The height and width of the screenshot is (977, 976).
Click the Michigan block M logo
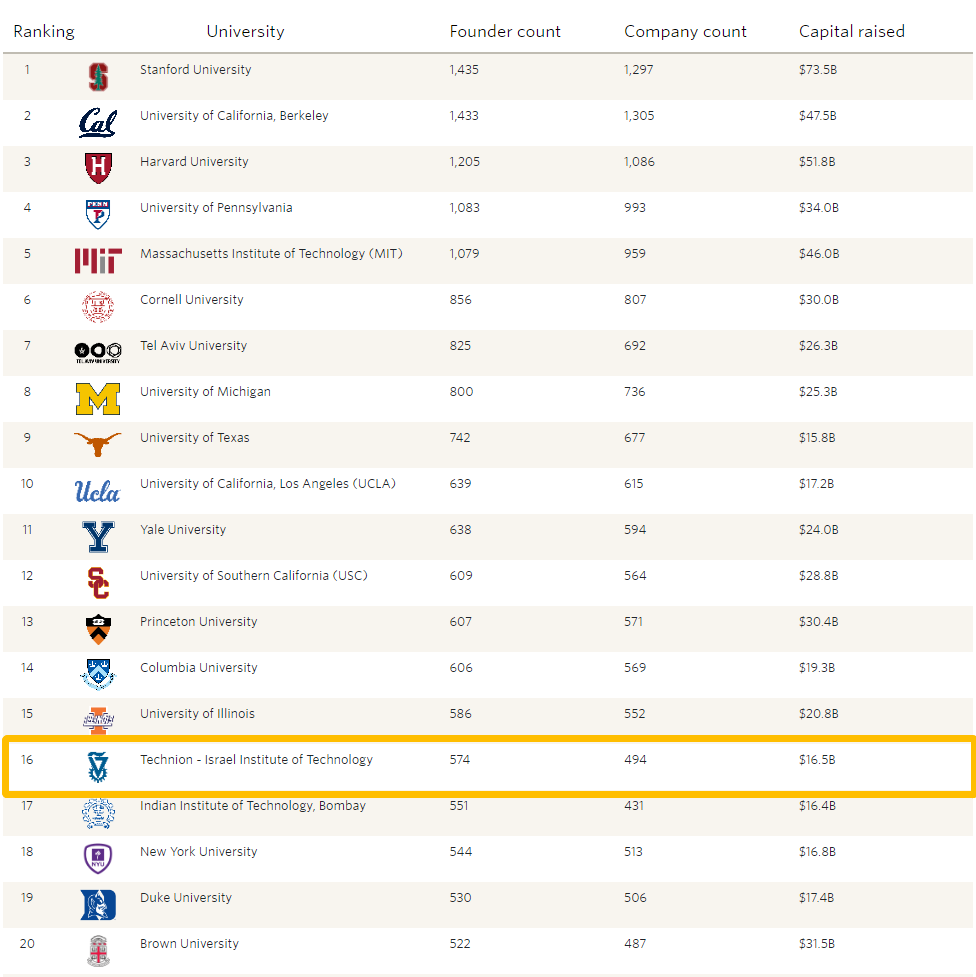coord(98,399)
